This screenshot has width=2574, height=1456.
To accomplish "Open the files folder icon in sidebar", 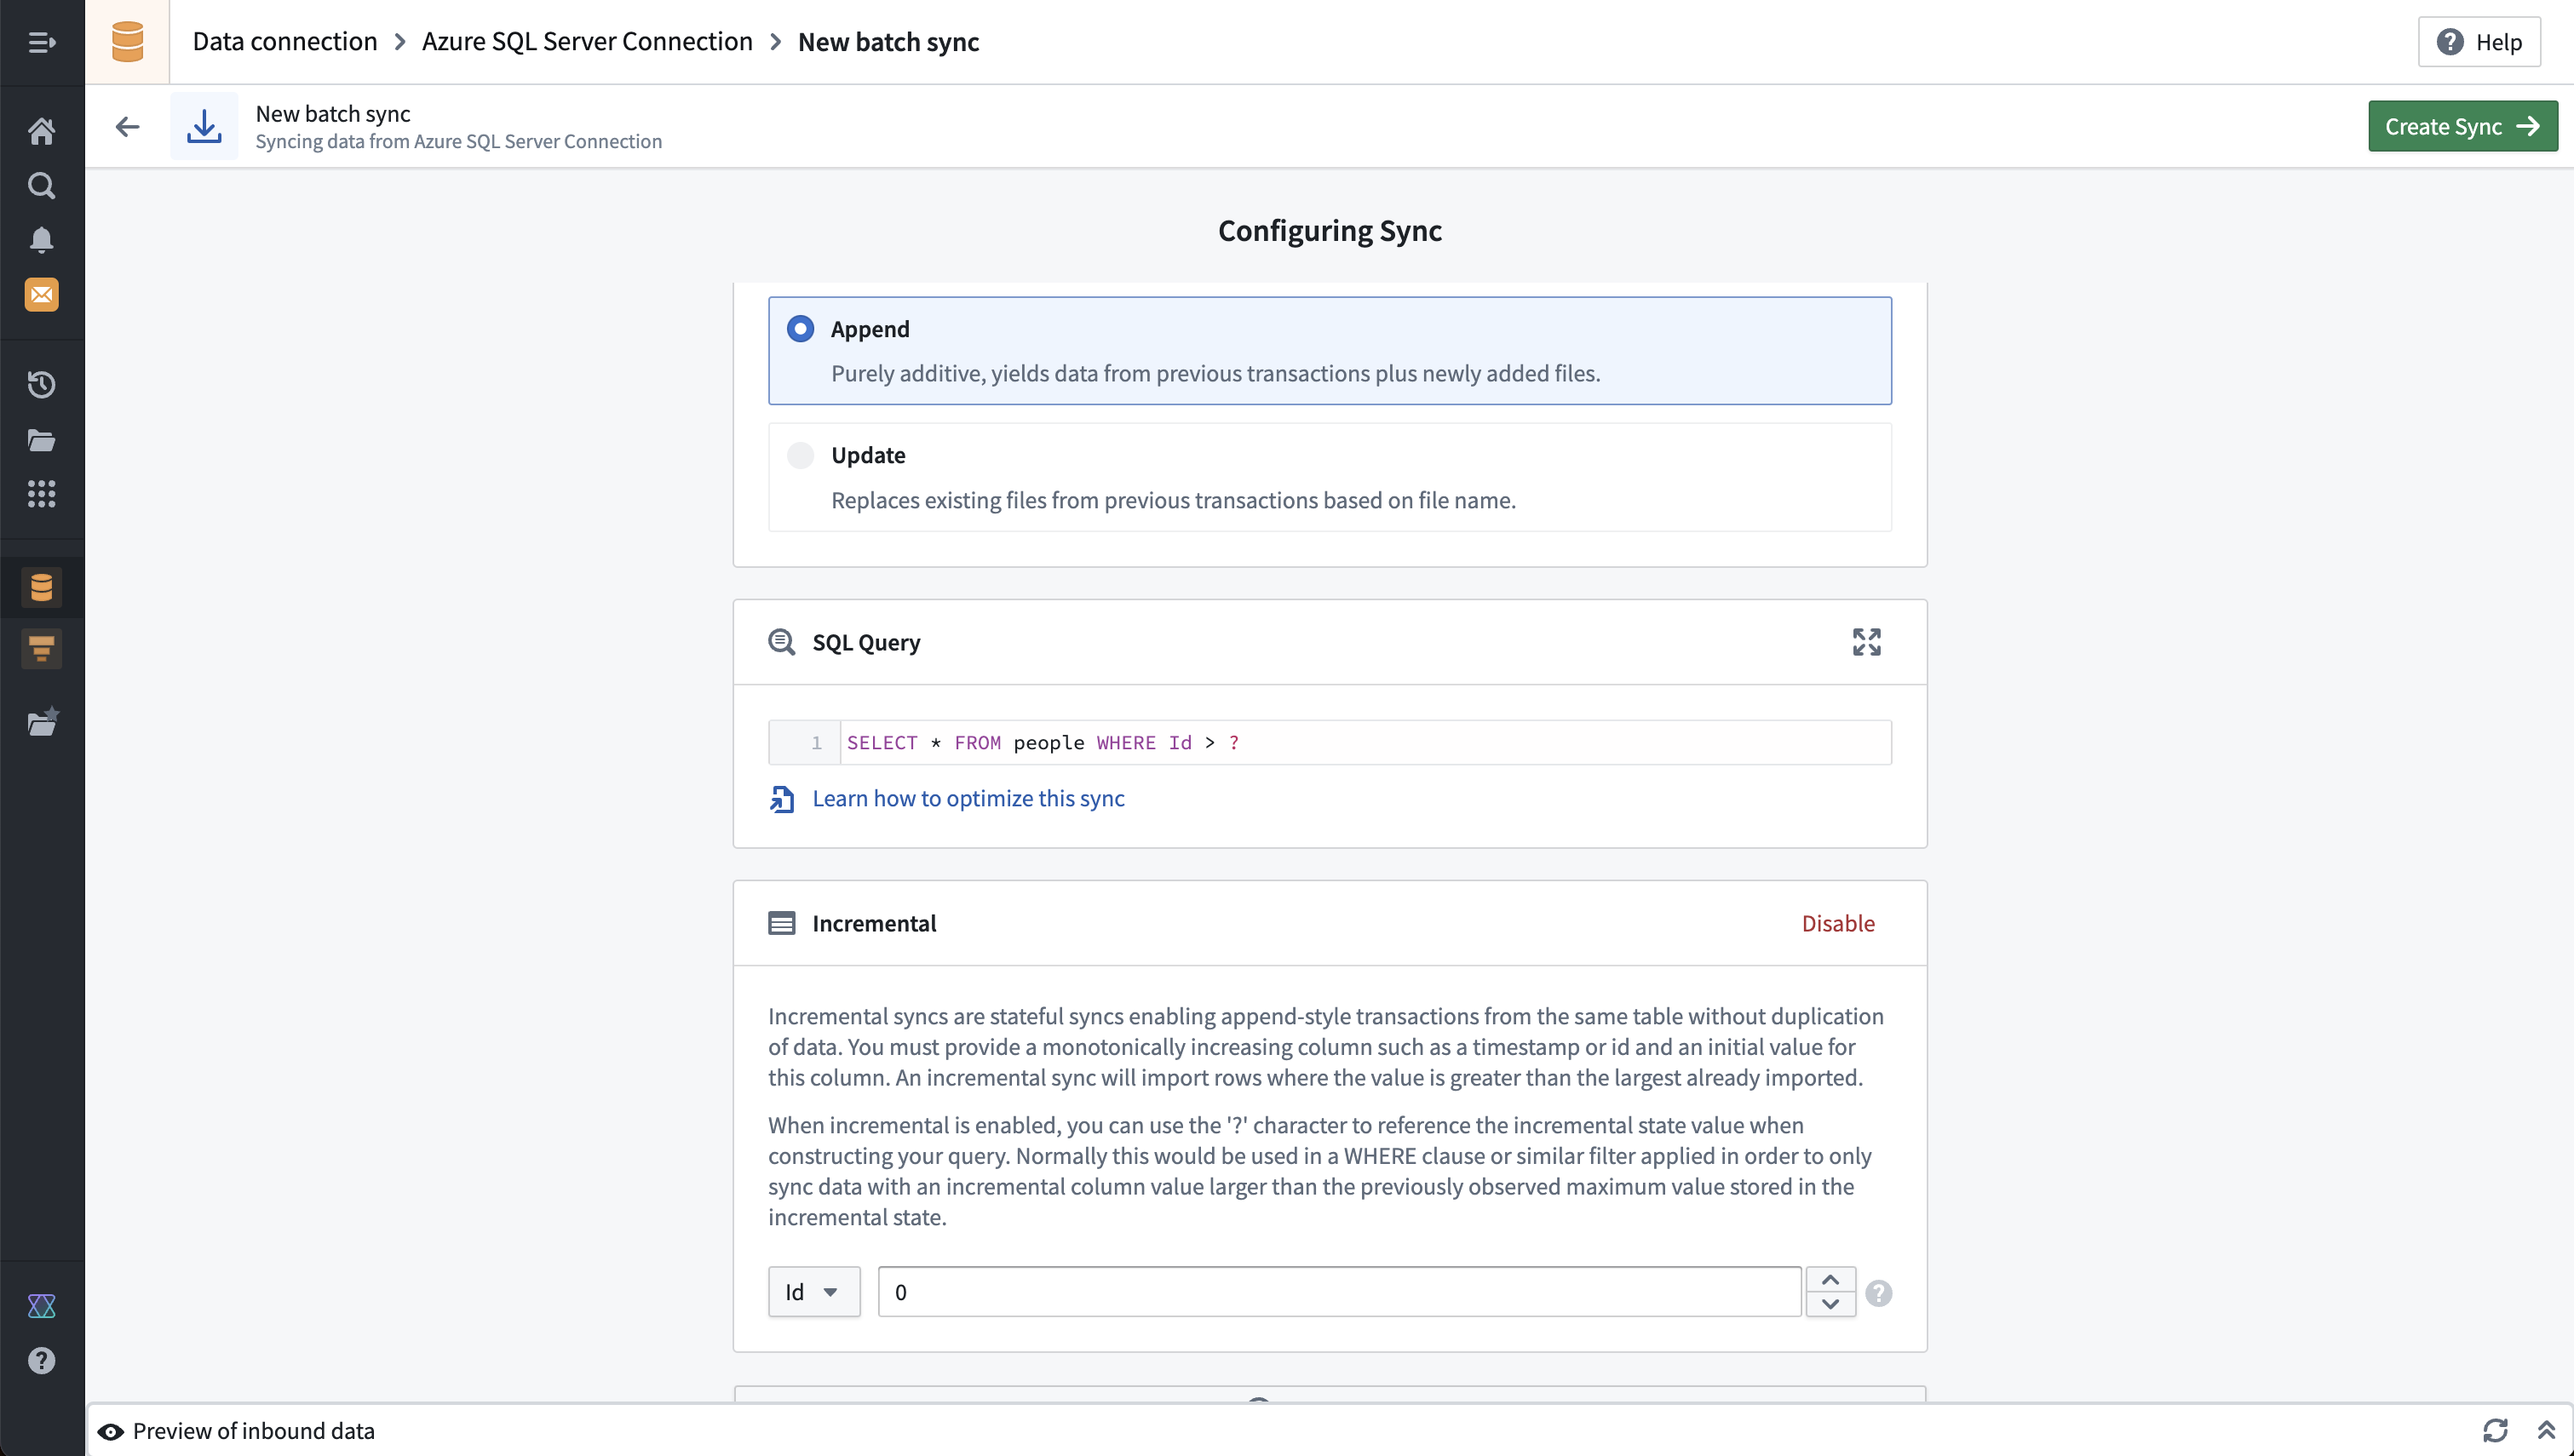I will click(x=41, y=440).
